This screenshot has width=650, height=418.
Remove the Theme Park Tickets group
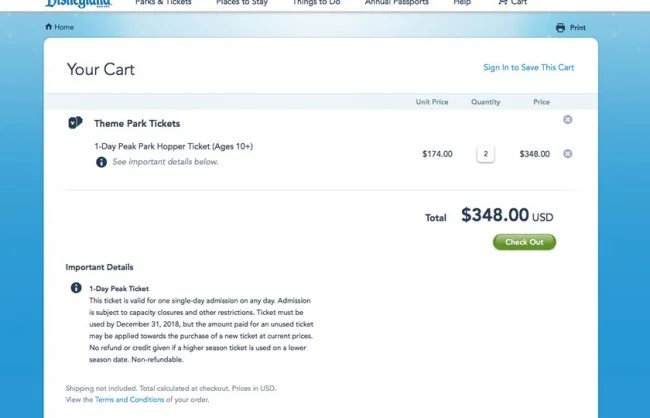click(568, 119)
